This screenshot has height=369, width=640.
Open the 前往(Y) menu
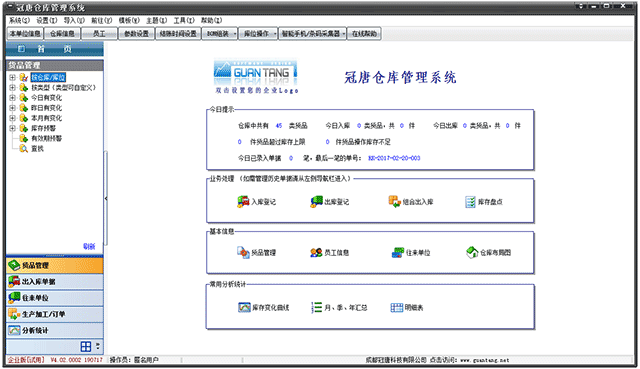coord(101,20)
